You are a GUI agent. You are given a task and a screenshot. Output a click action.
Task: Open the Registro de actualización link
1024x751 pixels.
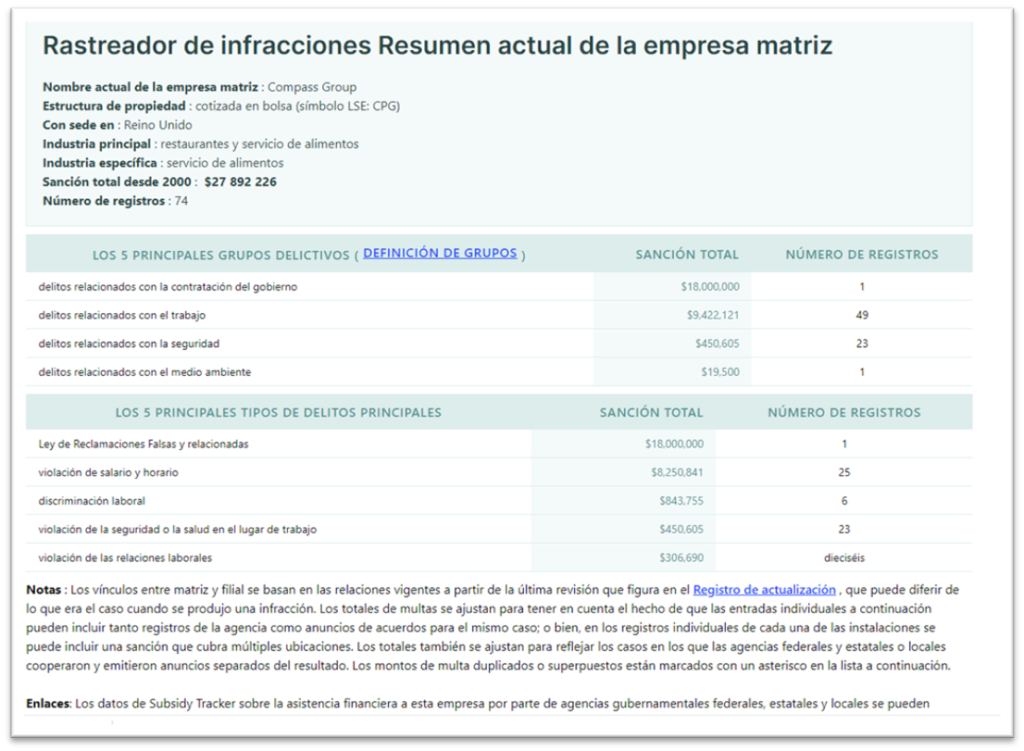pyautogui.click(x=764, y=590)
